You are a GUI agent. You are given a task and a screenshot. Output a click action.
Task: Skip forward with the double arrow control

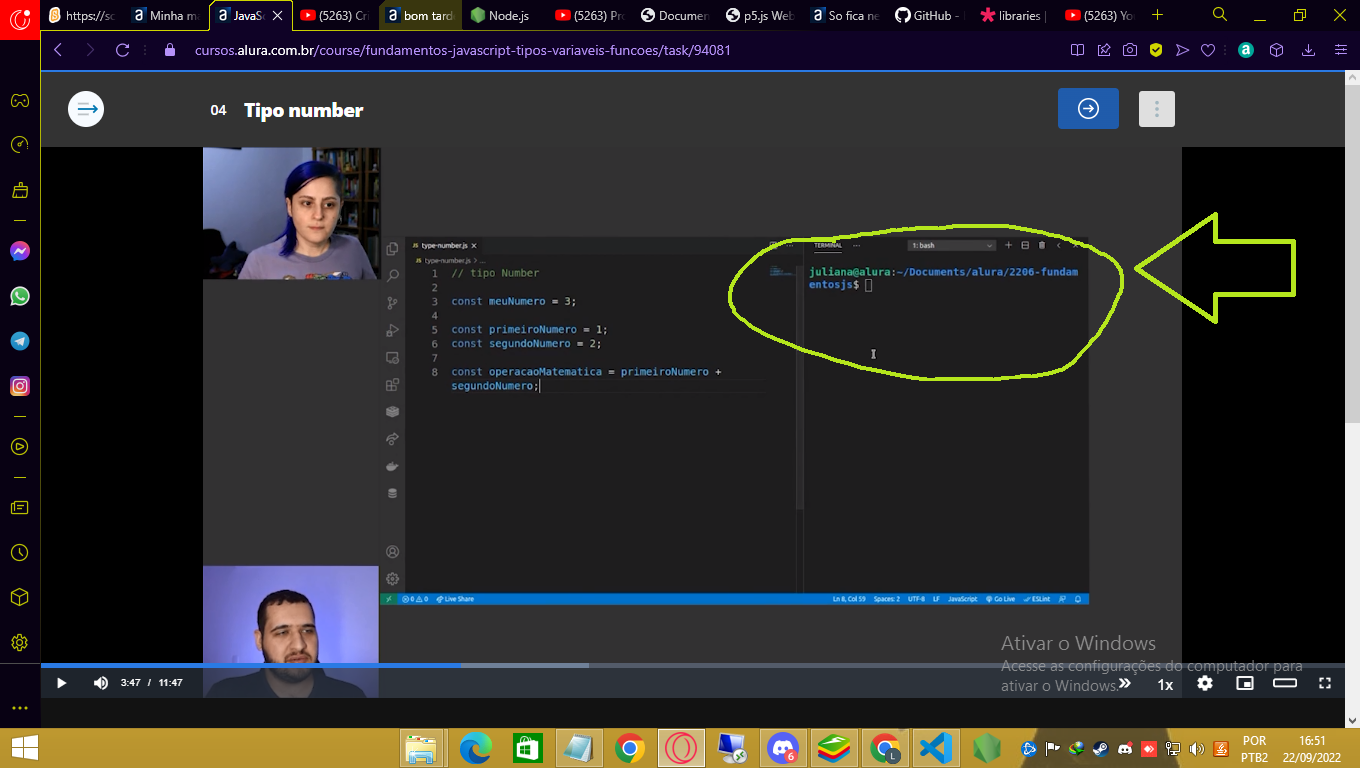(x=1124, y=683)
